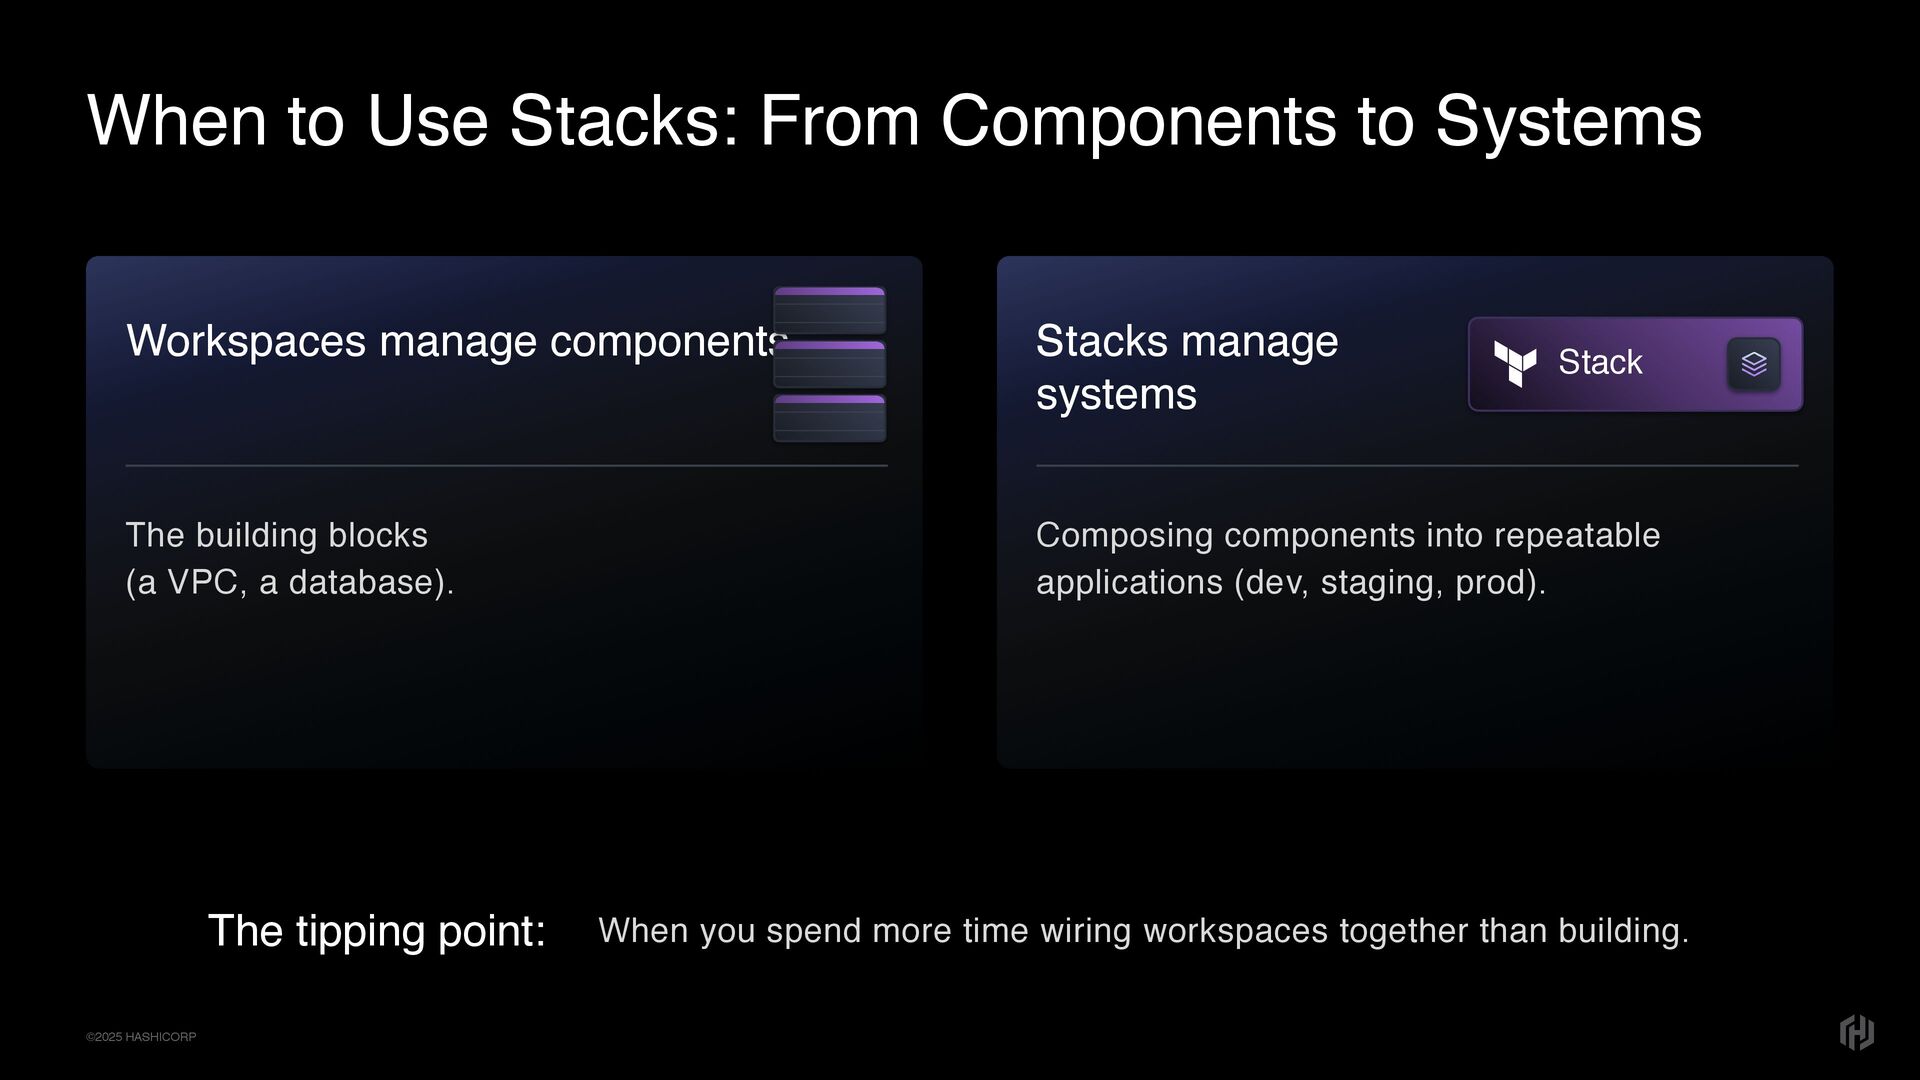The image size is (1920, 1080).
Task: Click the HashiCorp logo in bottom corner
Action: pyautogui.click(x=1856, y=1032)
